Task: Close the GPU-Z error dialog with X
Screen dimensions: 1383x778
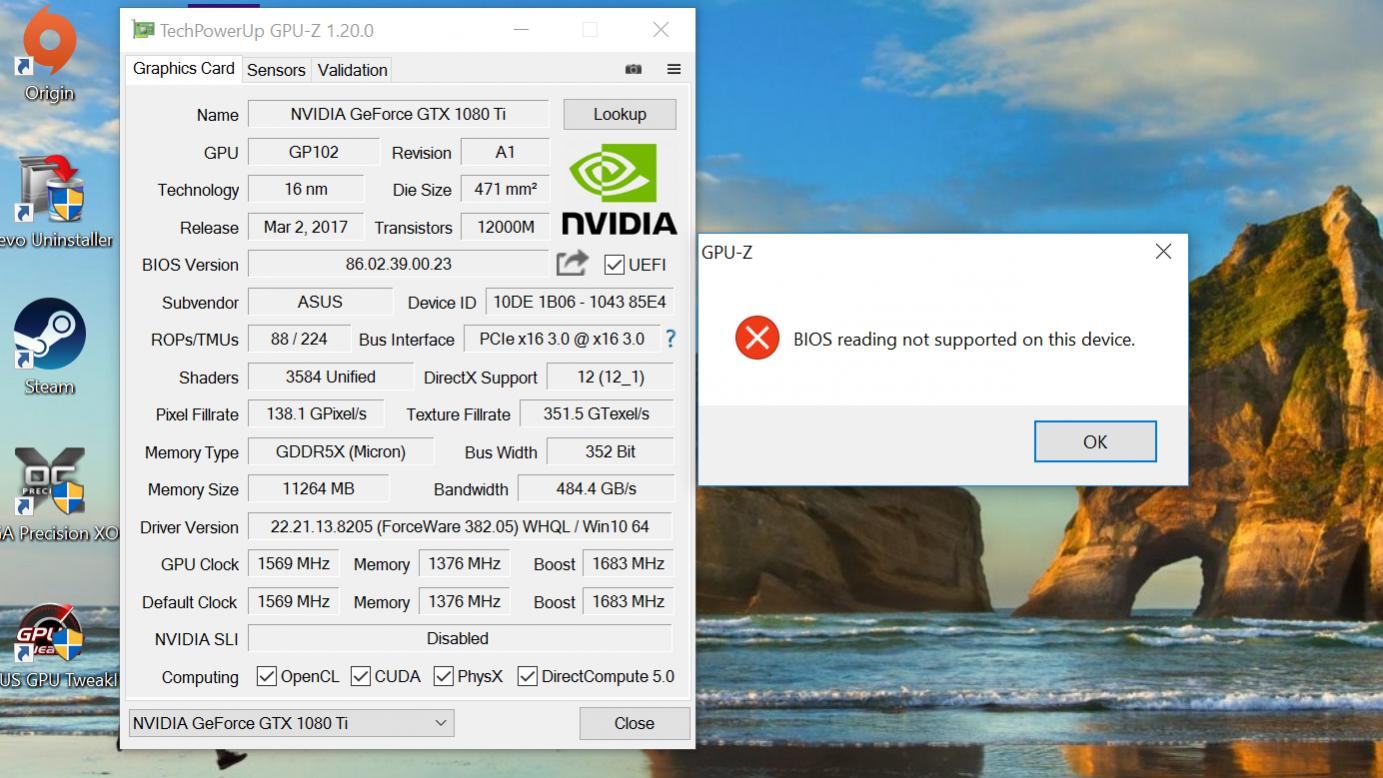Action: click(1163, 252)
